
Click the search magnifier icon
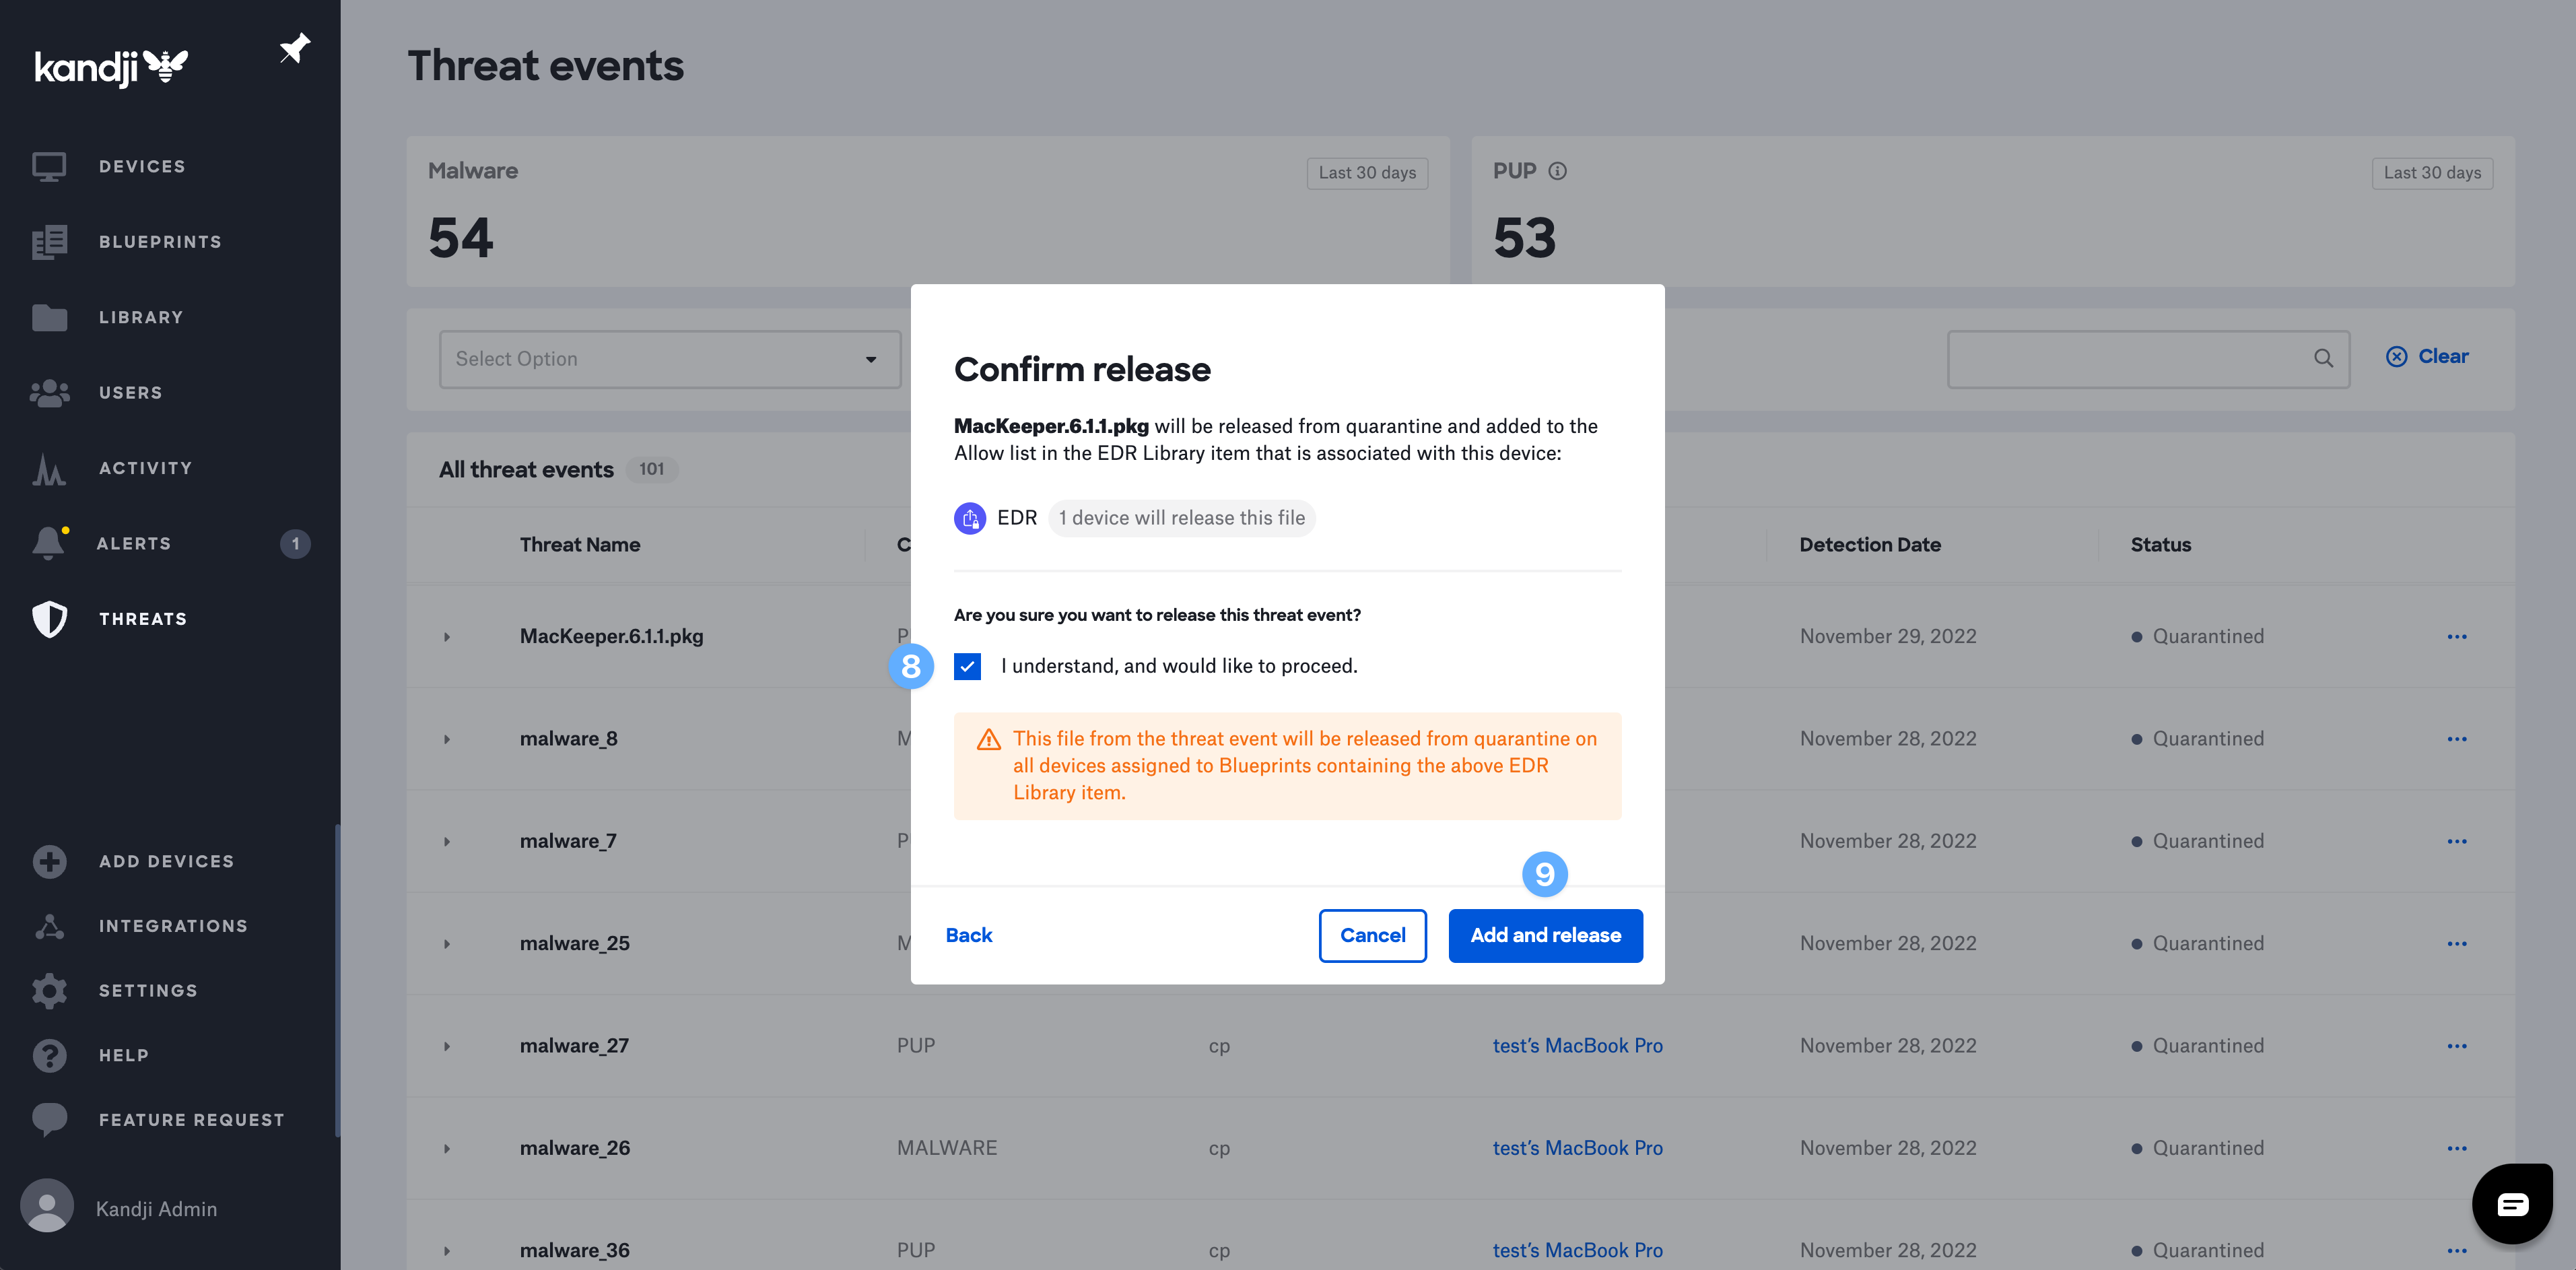pyautogui.click(x=2323, y=358)
